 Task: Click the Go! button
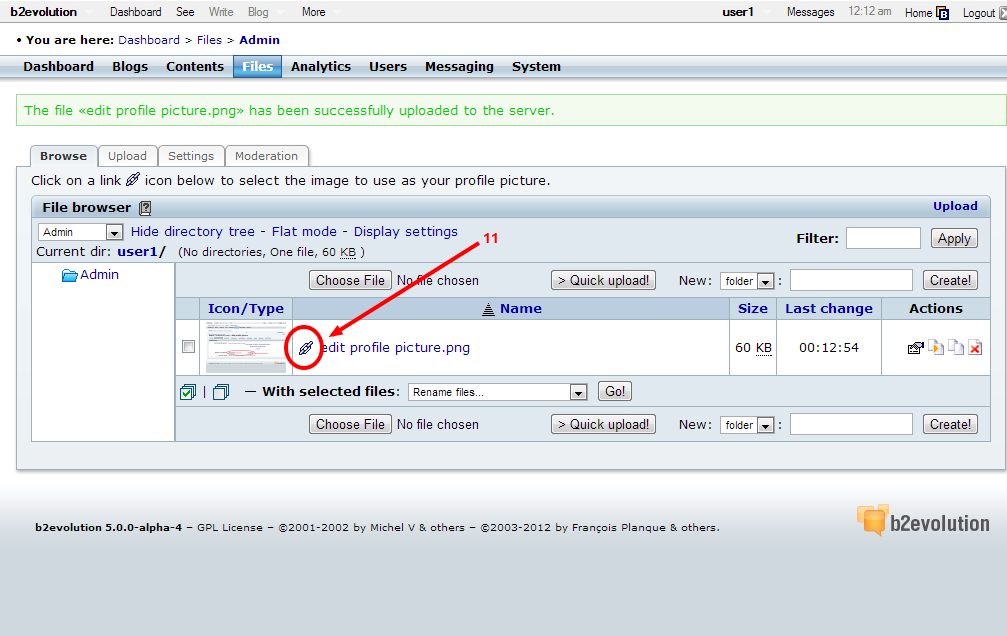(615, 391)
